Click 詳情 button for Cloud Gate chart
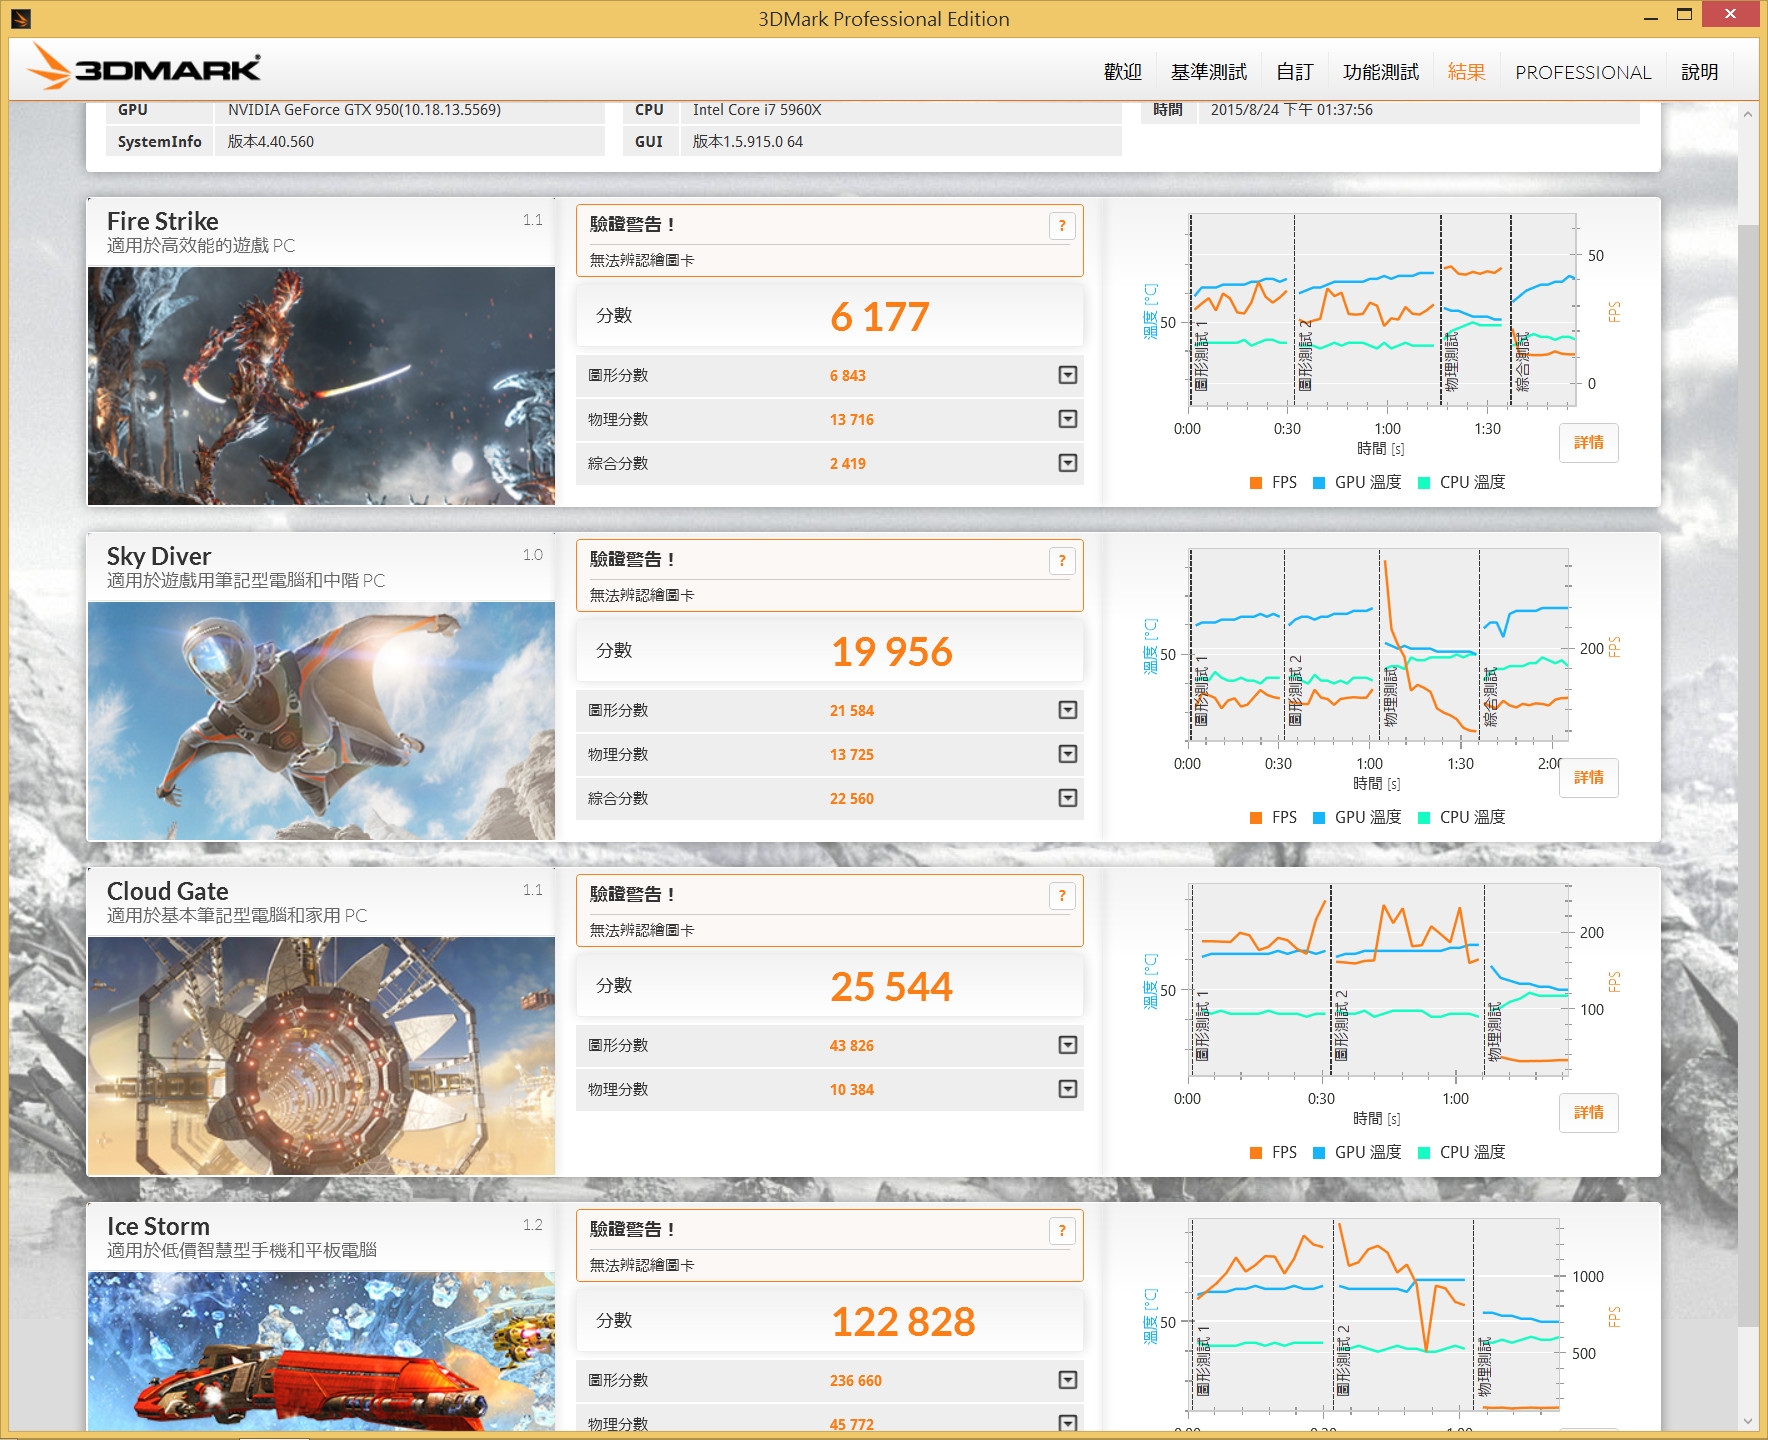Viewport: 1768px width, 1440px height. pos(1588,1113)
